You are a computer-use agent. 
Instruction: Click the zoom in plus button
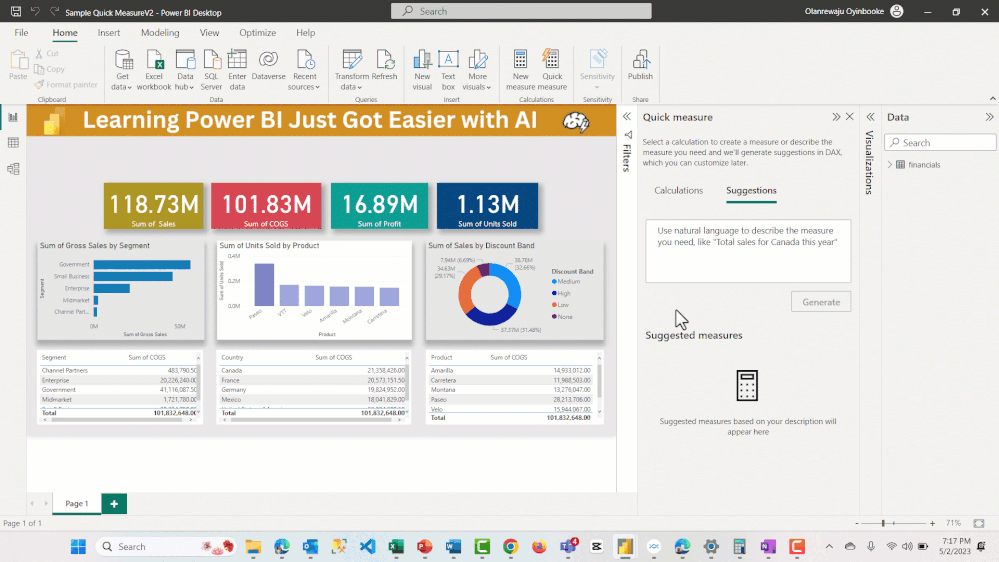pyautogui.click(x=932, y=523)
